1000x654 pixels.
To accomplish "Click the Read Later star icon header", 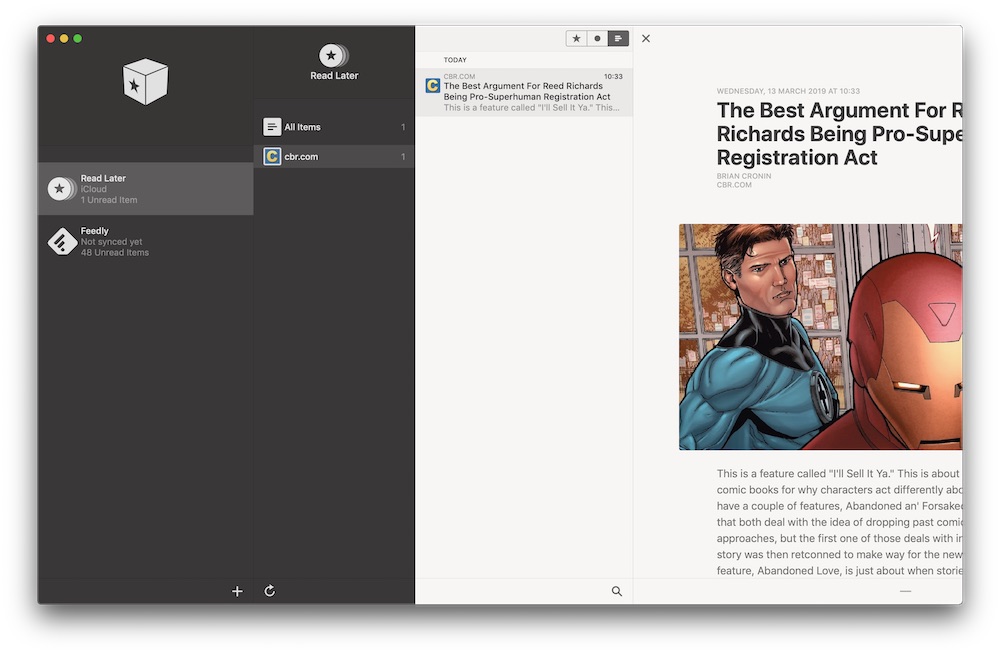I will coord(333,56).
